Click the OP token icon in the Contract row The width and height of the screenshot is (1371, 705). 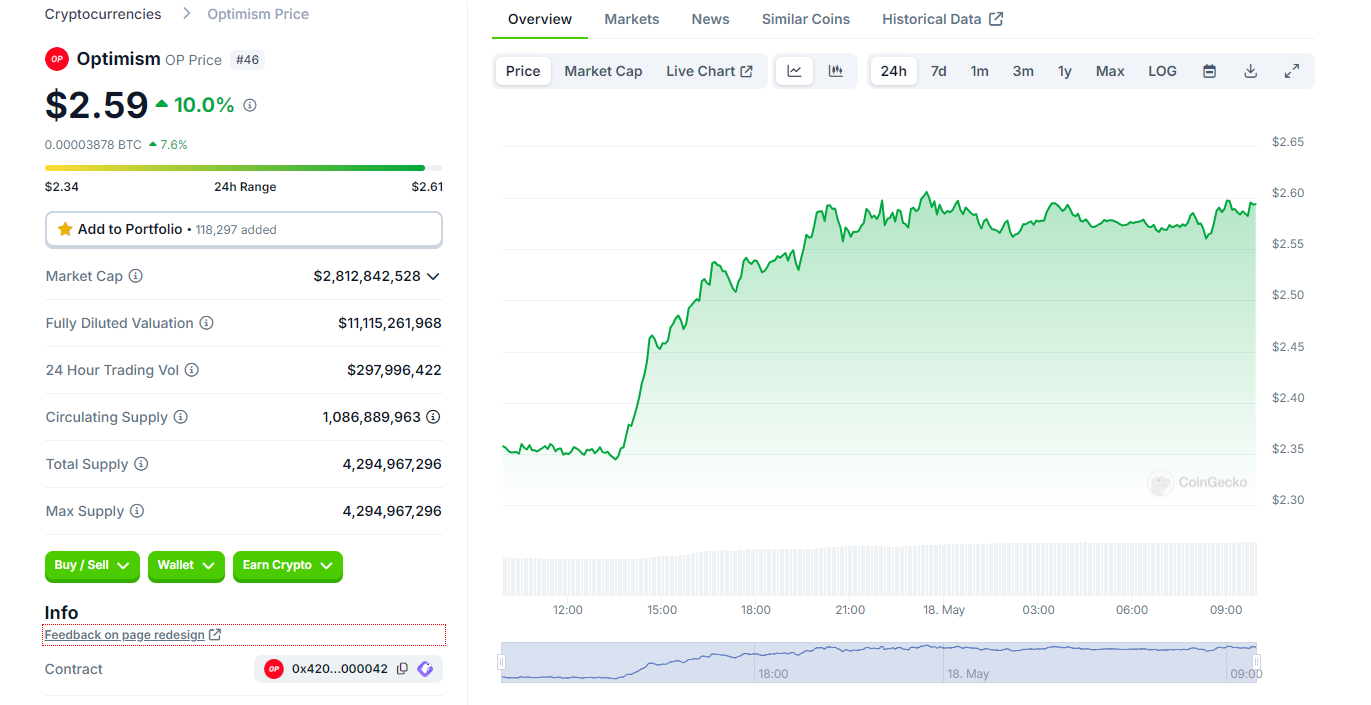tap(274, 669)
